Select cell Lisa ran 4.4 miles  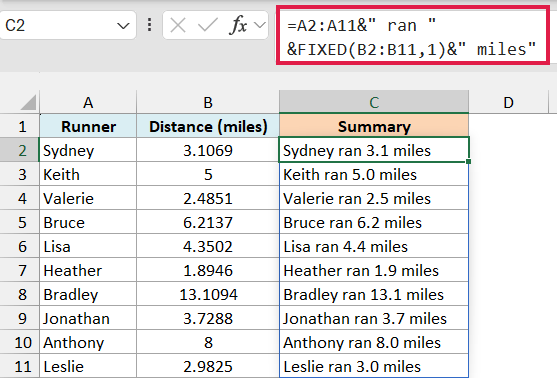point(374,246)
